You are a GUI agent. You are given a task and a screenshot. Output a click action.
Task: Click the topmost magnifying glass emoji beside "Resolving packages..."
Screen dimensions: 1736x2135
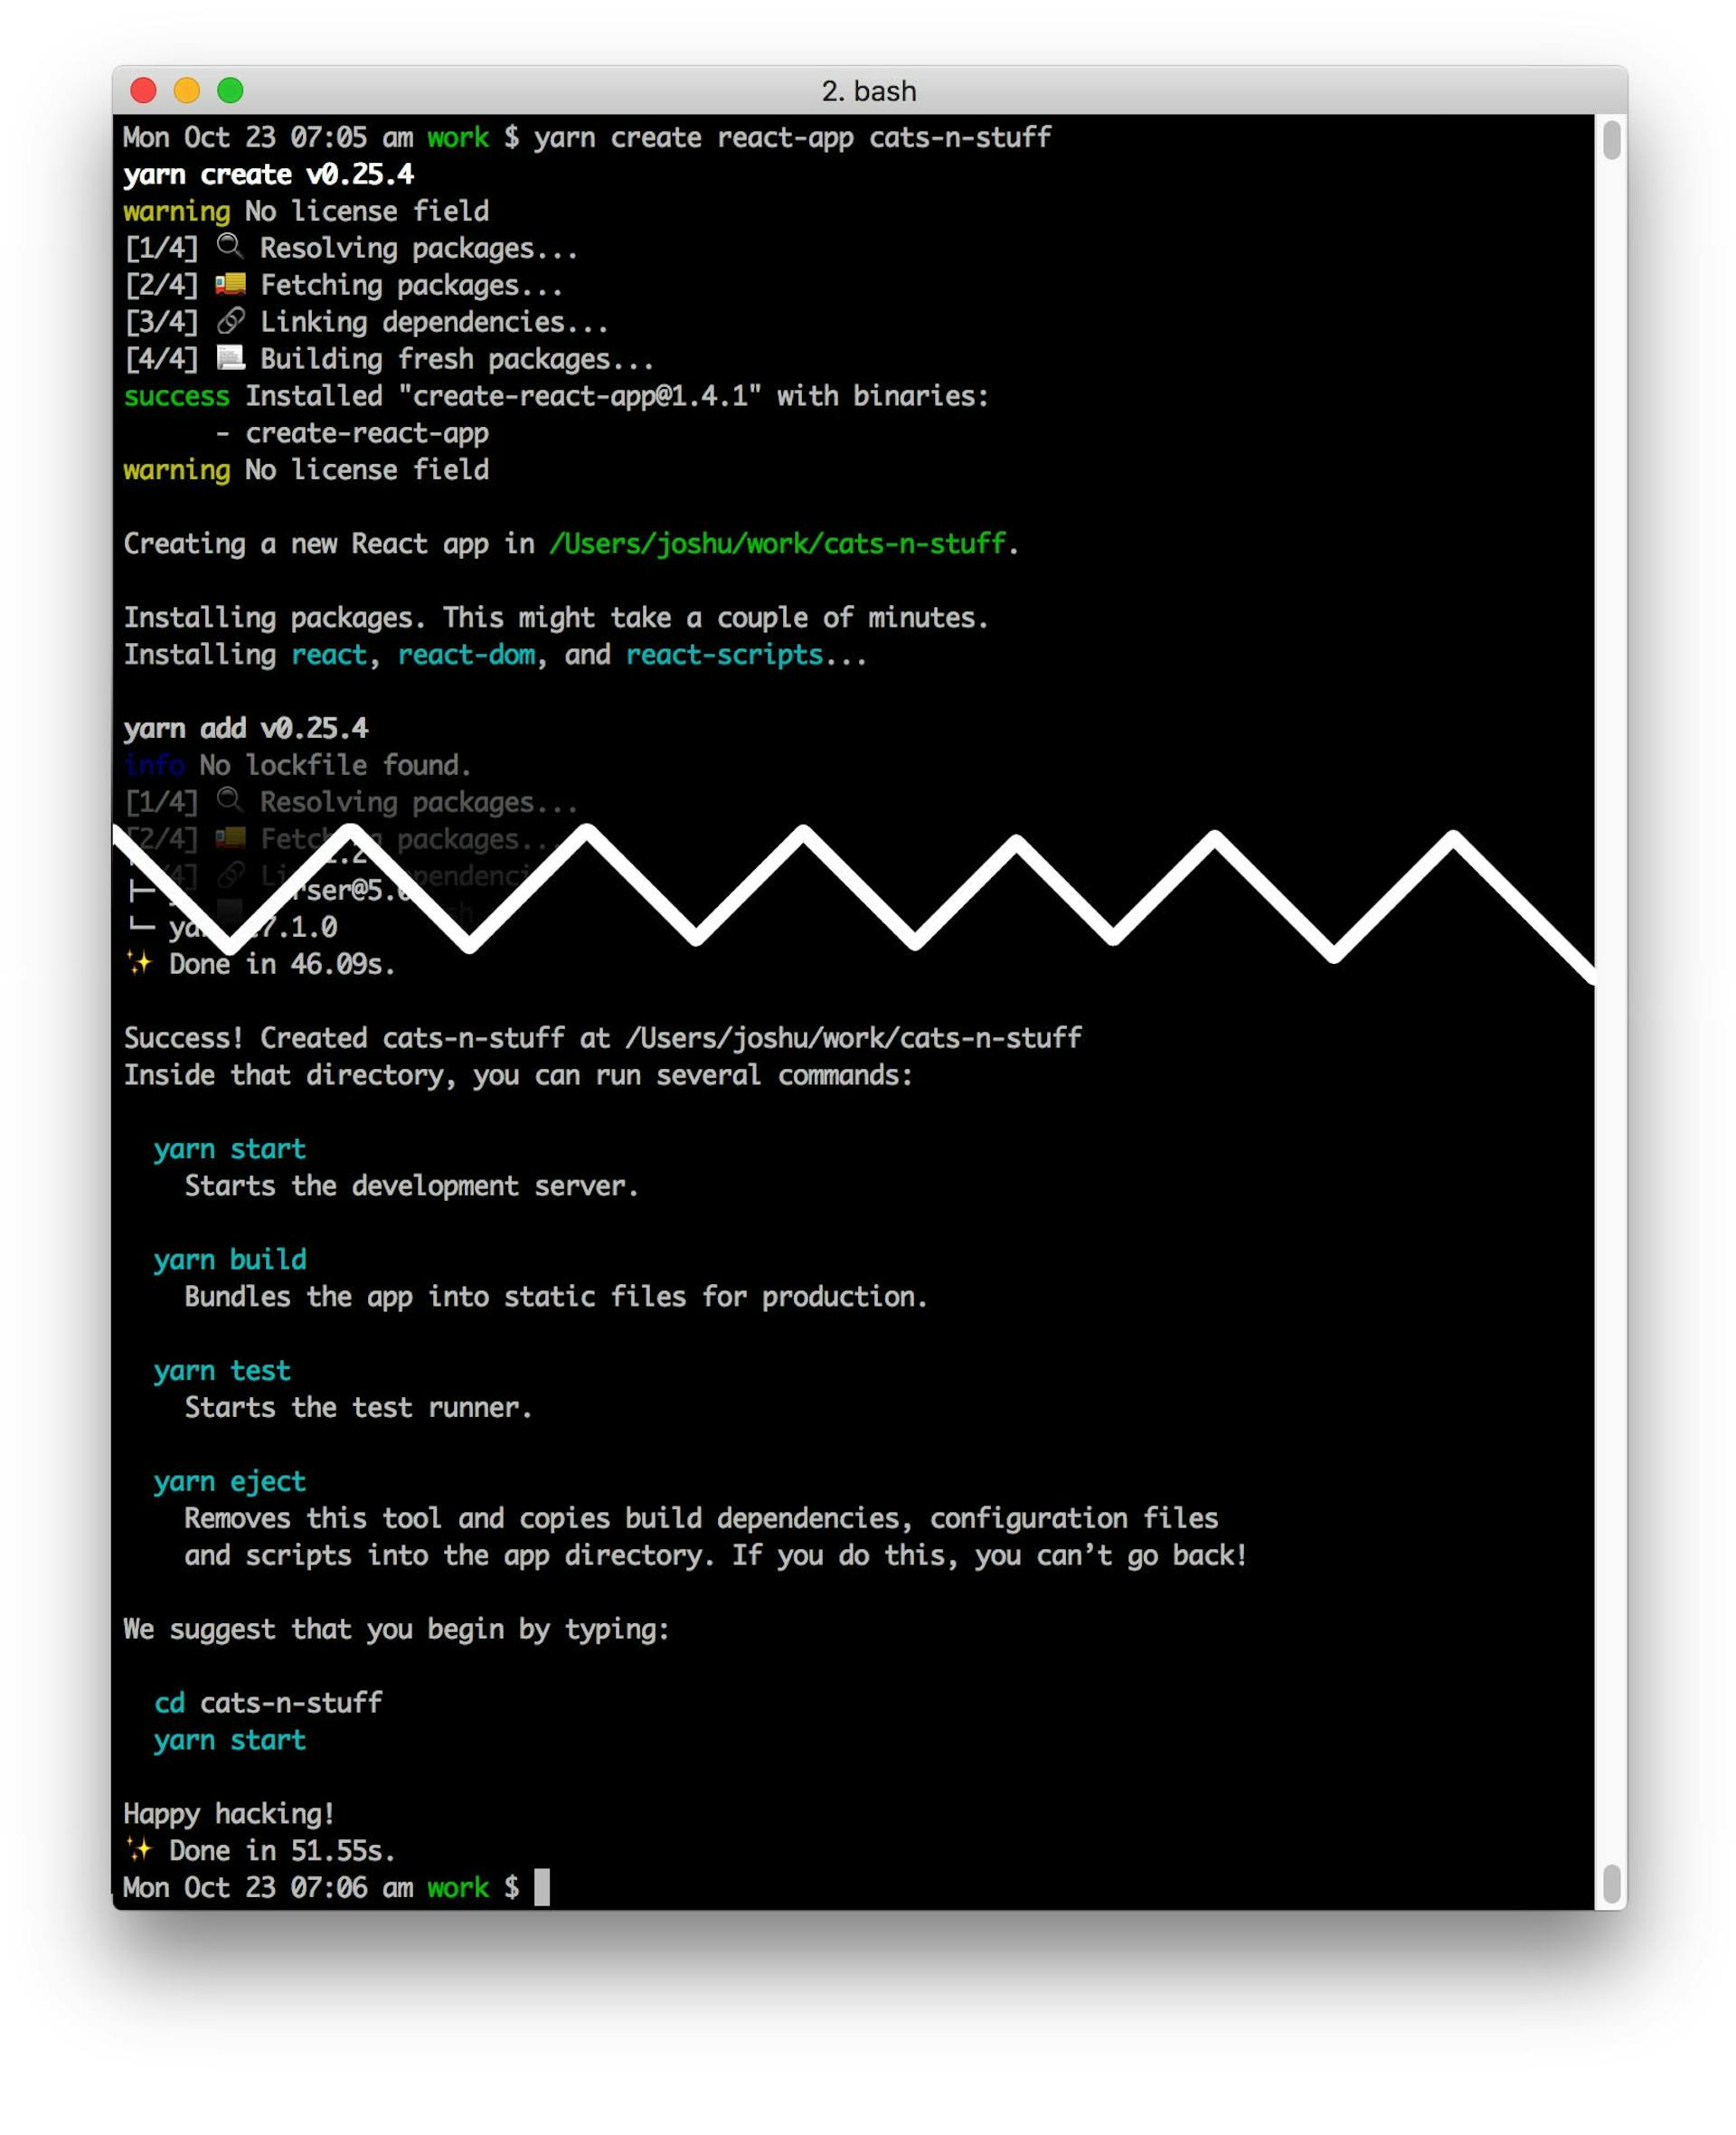(230, 247)
